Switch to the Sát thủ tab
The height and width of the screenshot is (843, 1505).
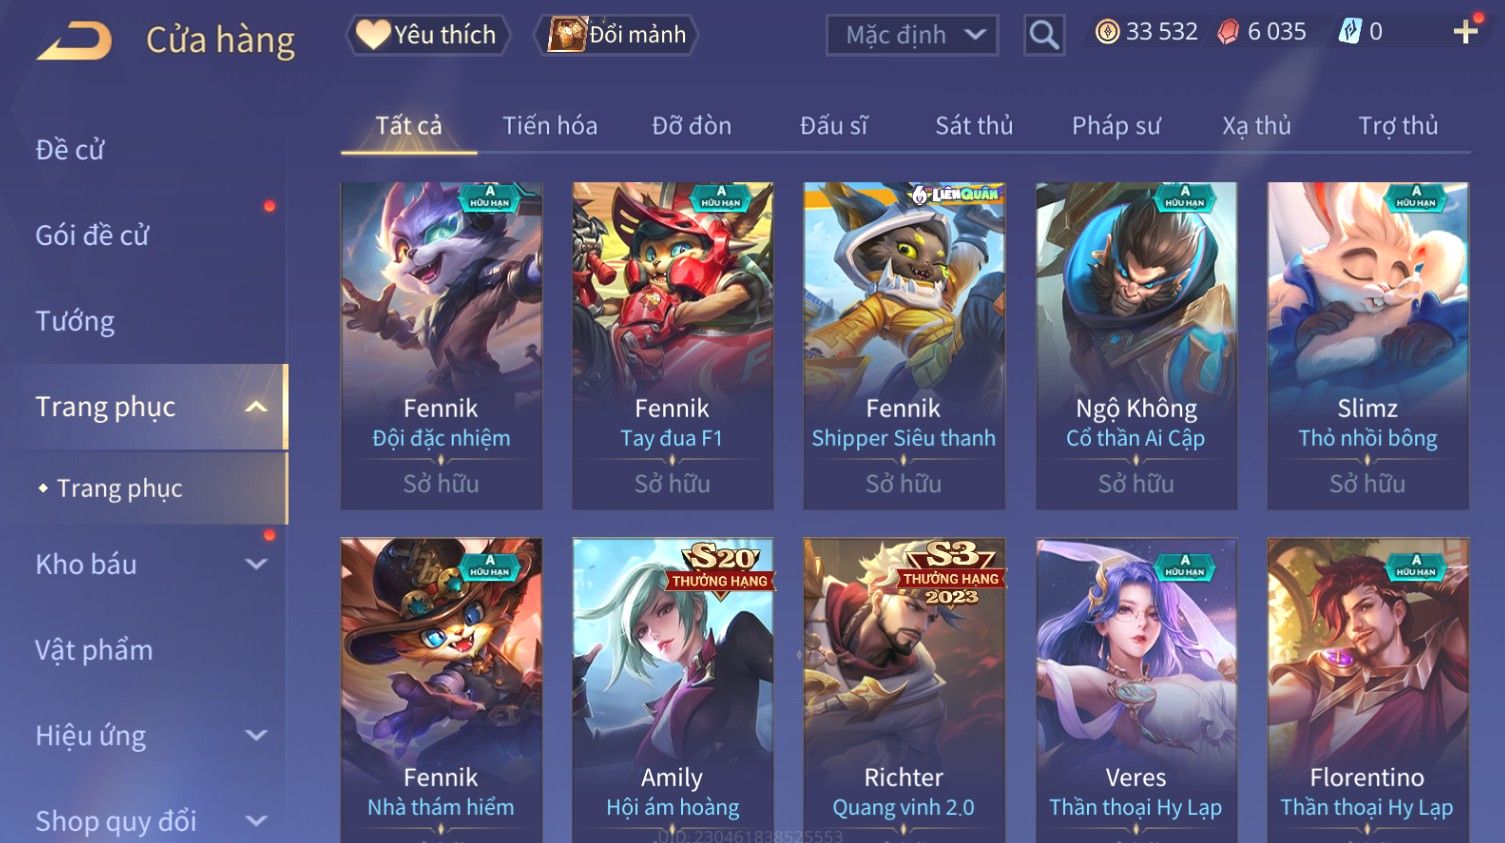click(974, 126)
